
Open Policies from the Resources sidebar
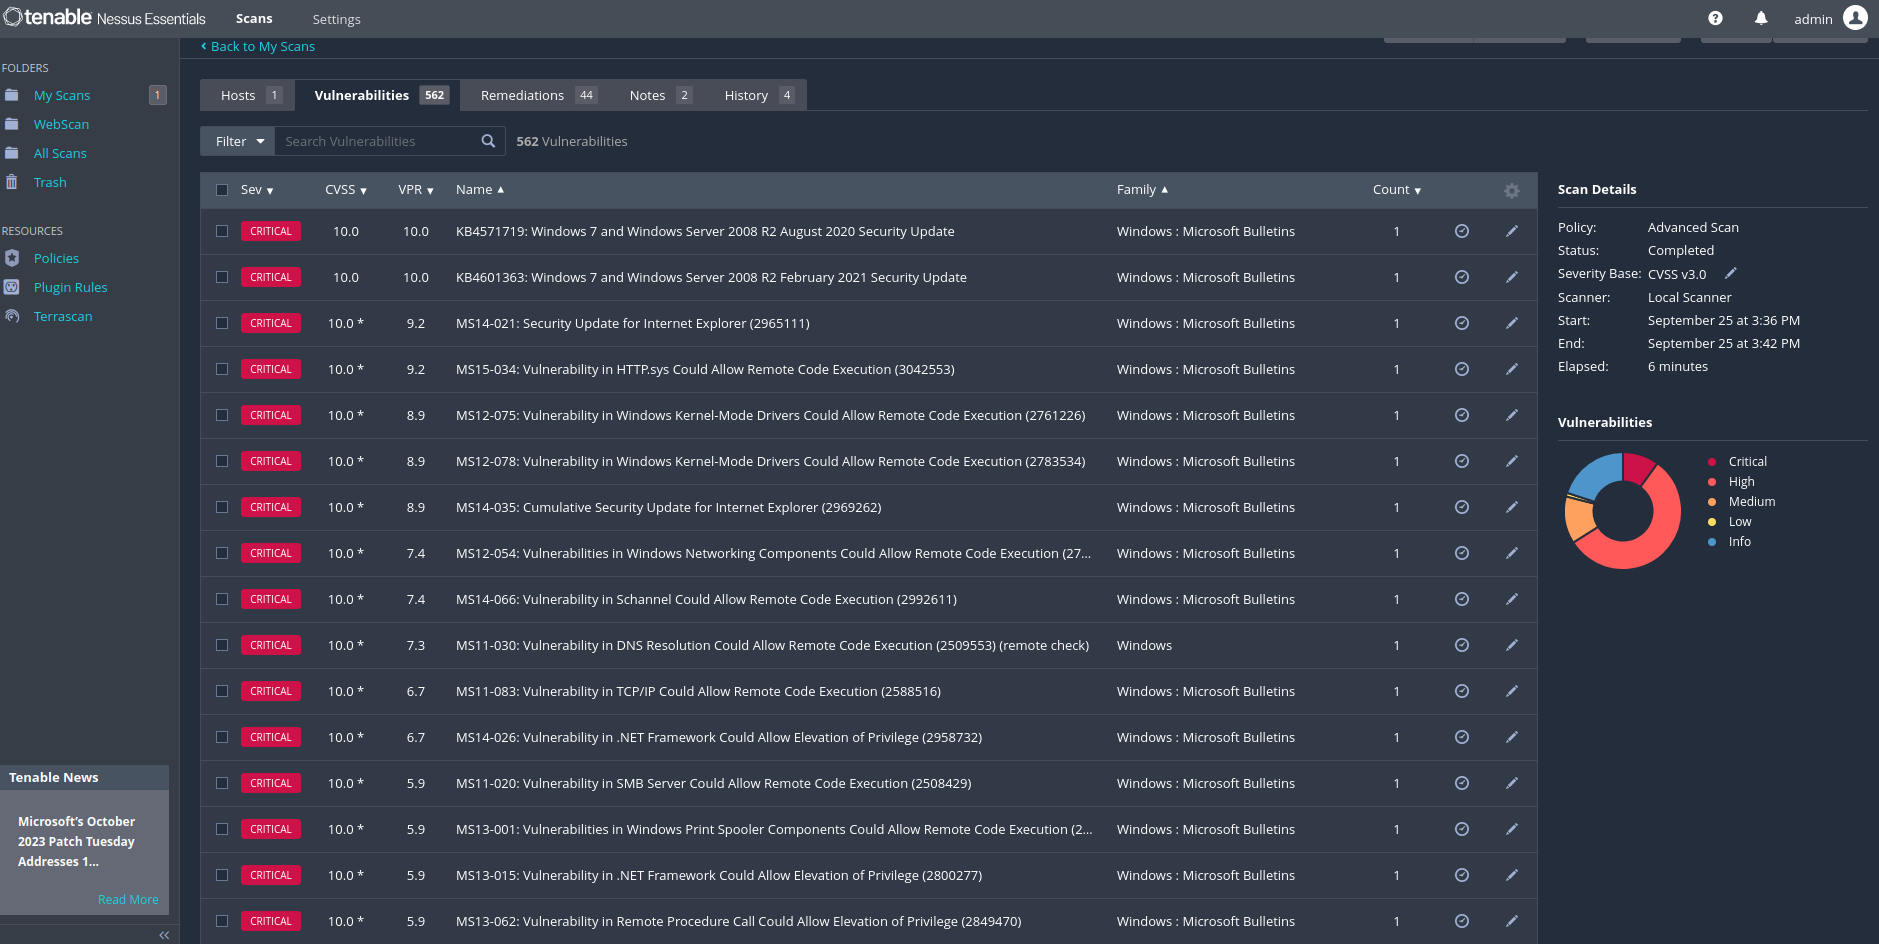point(56,258)
